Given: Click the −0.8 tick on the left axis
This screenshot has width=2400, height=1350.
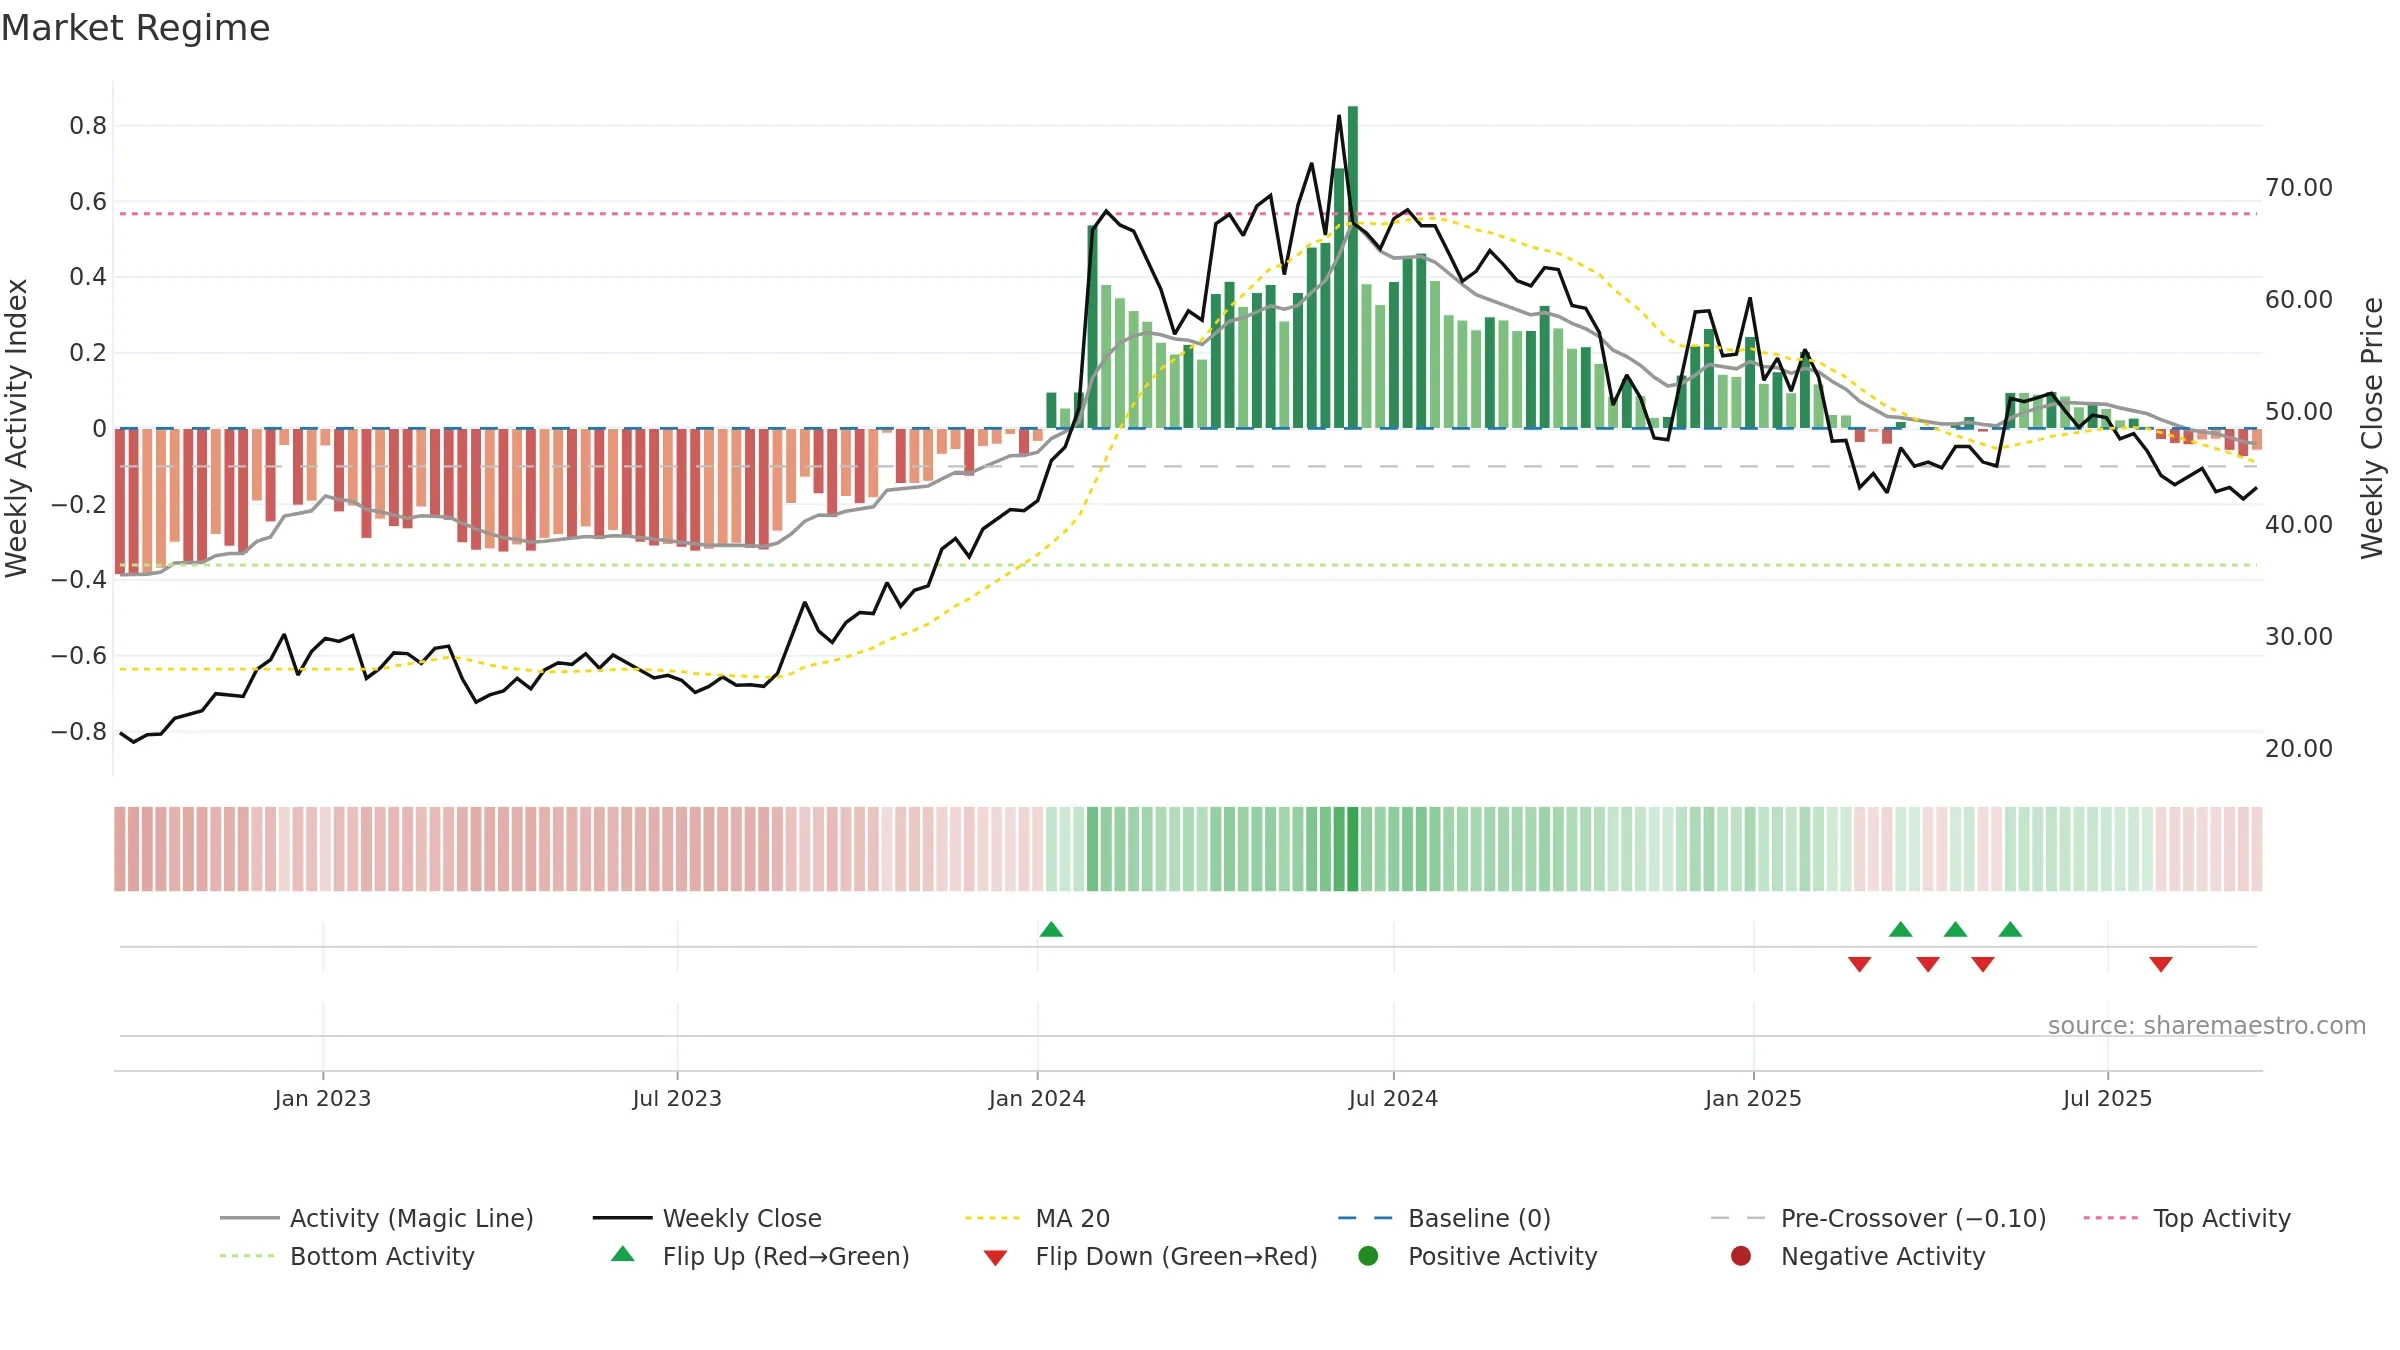Looking at the screenshot, I should [x=79, y=731].
